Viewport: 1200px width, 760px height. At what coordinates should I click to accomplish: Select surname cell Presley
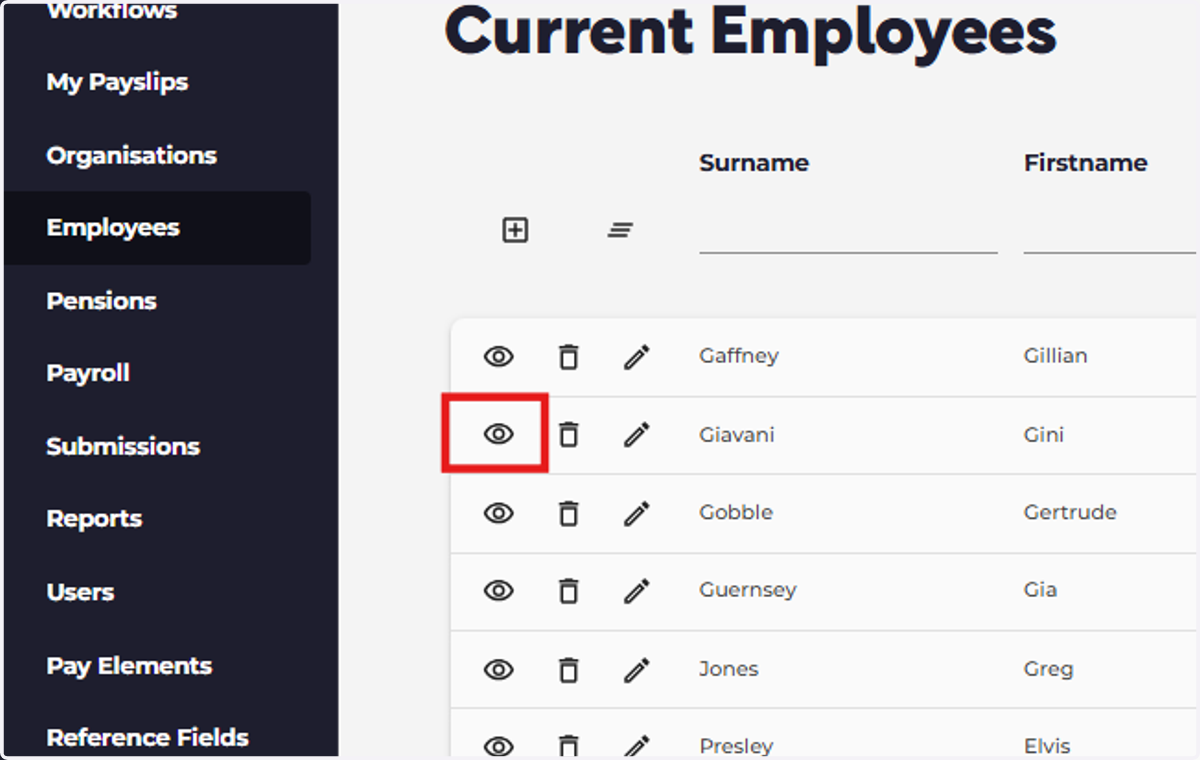point(736,746)
